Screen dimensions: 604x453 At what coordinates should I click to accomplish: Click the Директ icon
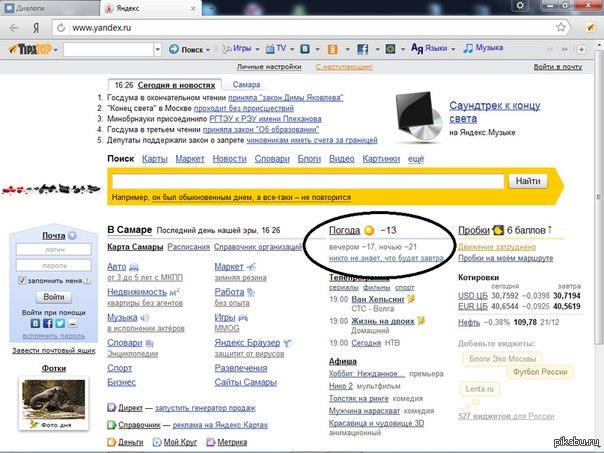(x=111, y=408)
